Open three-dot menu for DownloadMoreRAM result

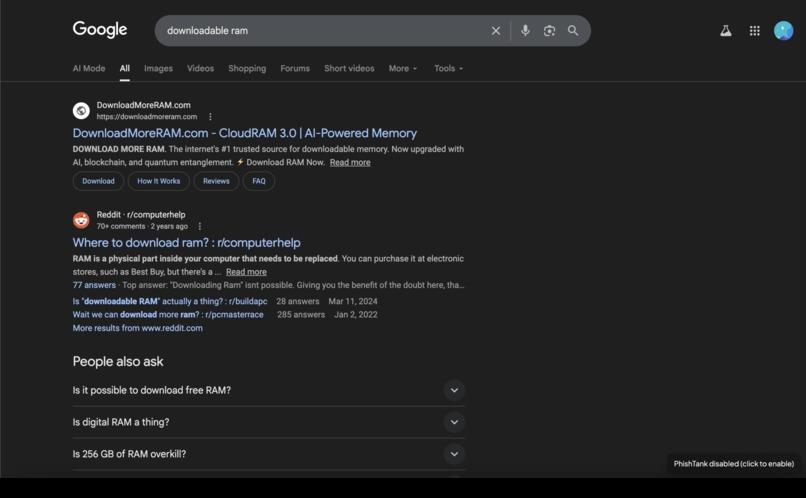(x=210, y=117)
